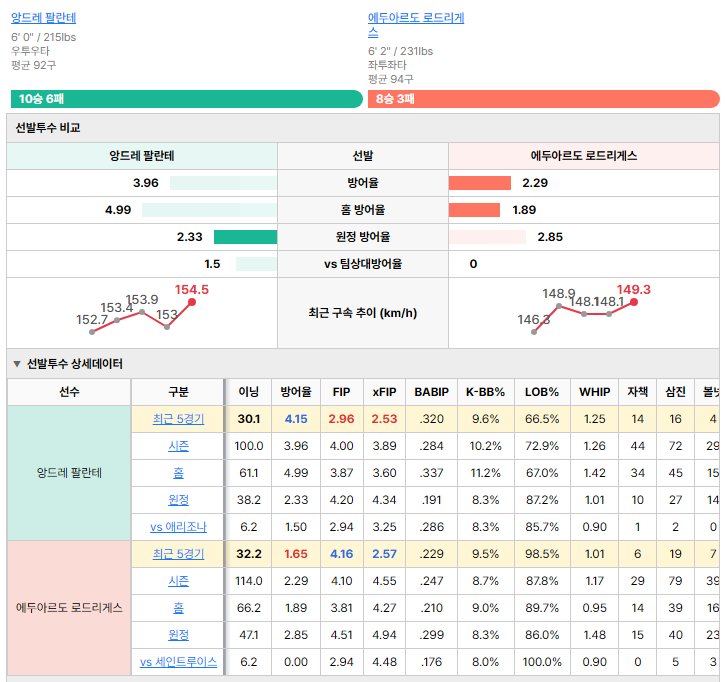The image size is (726, 682).
Task: Open 앙드레 팔란테's 최근 5경기 link
Action: (x=178, y=419)
